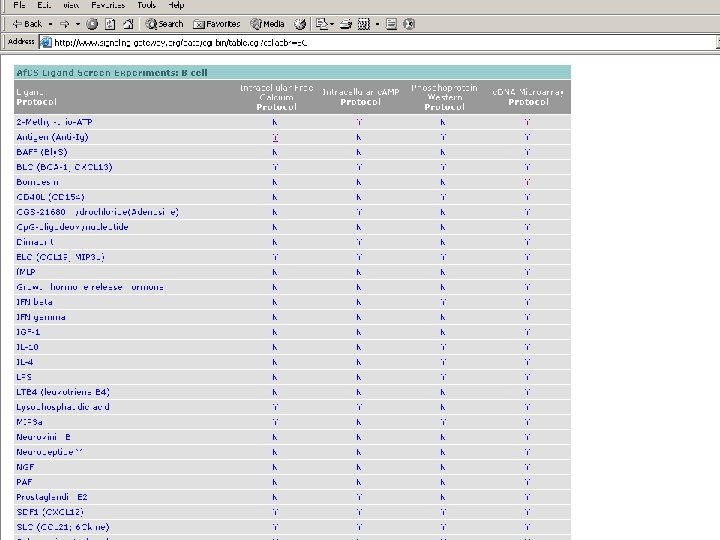This screenshot has width=720, height=540.
Task: Open the Tools menu
Action: pyautogui.click(x=147, y=6)
